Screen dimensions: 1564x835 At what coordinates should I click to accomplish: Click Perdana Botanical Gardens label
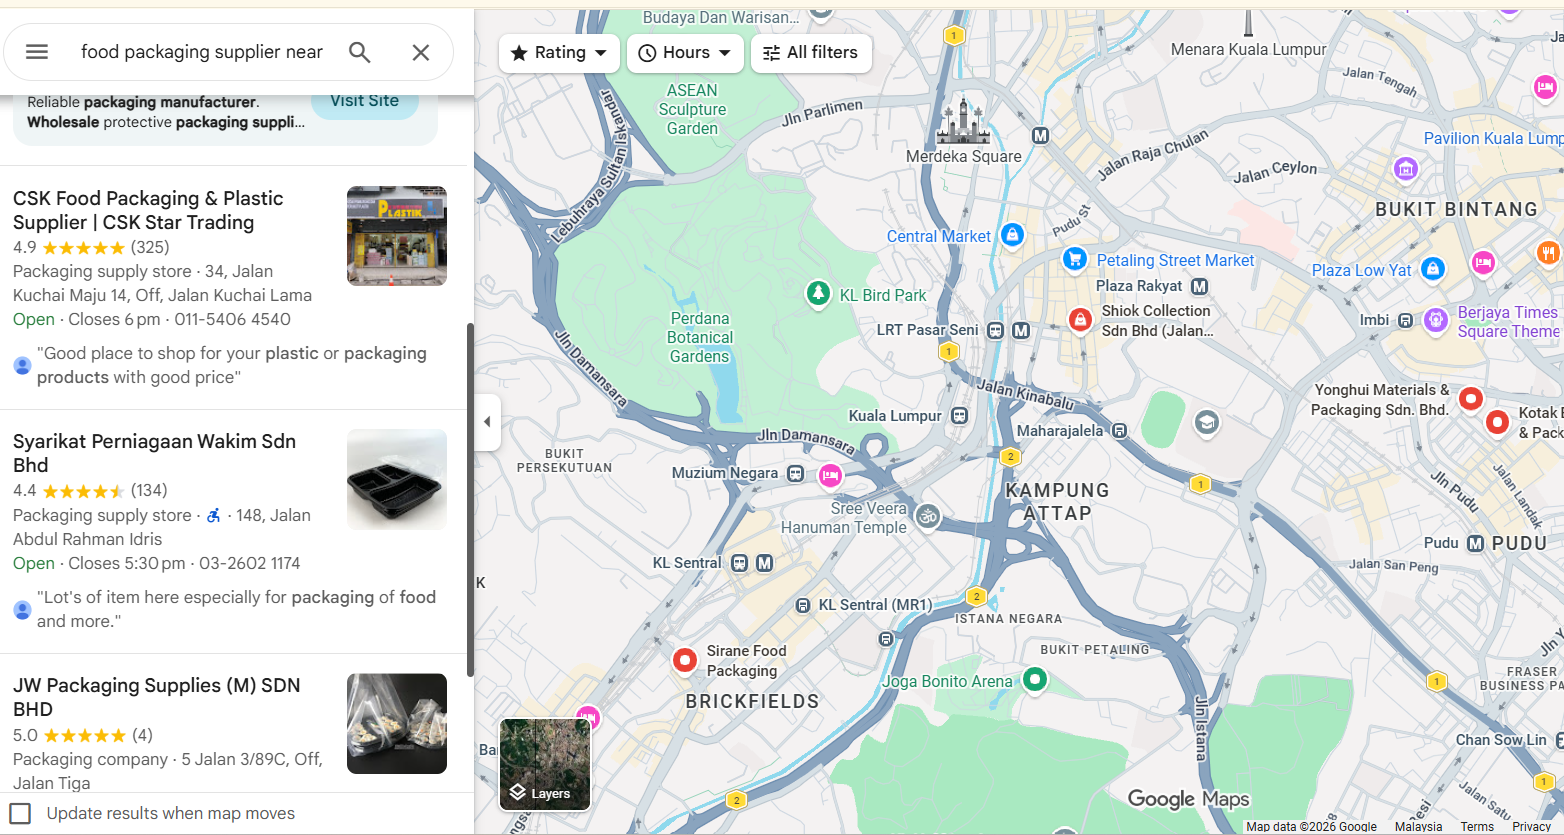[700, 338]
